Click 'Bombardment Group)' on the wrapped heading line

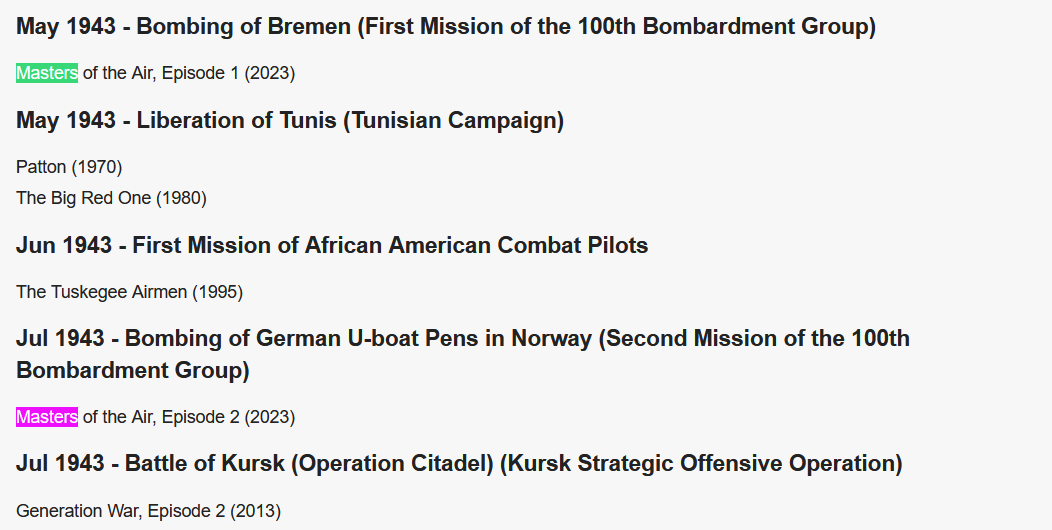[133, 370]
